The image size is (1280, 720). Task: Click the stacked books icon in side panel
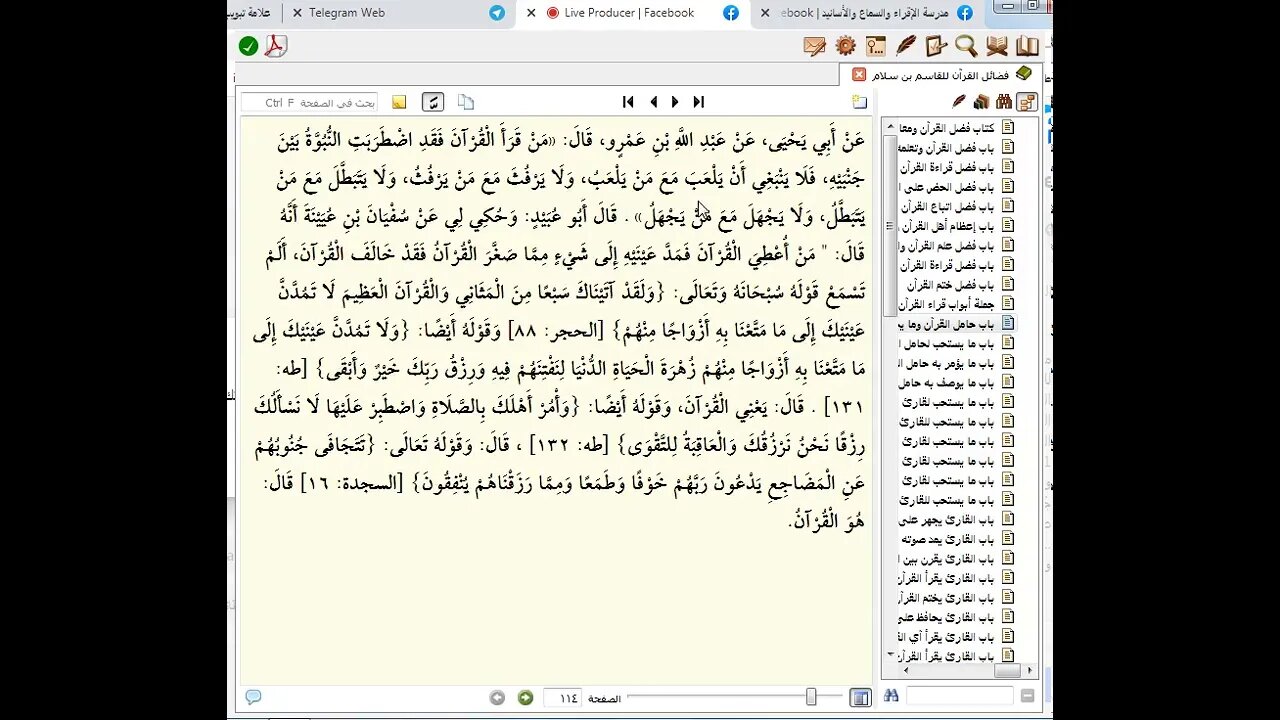[x=981, y=102]
